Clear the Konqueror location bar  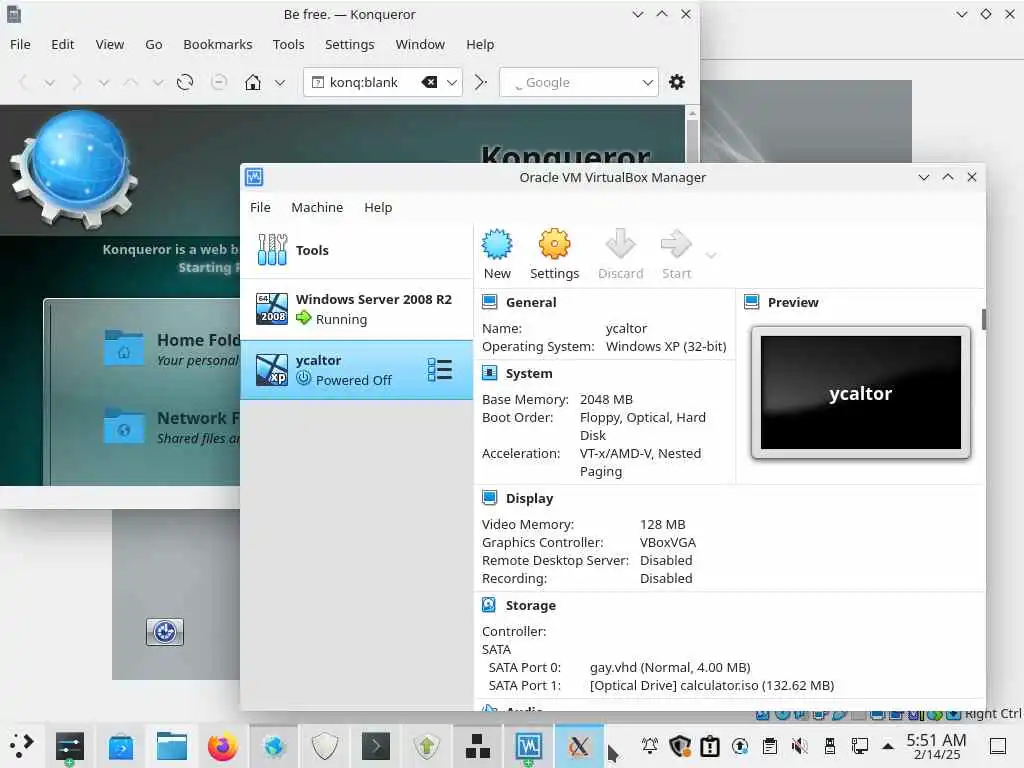429,82
